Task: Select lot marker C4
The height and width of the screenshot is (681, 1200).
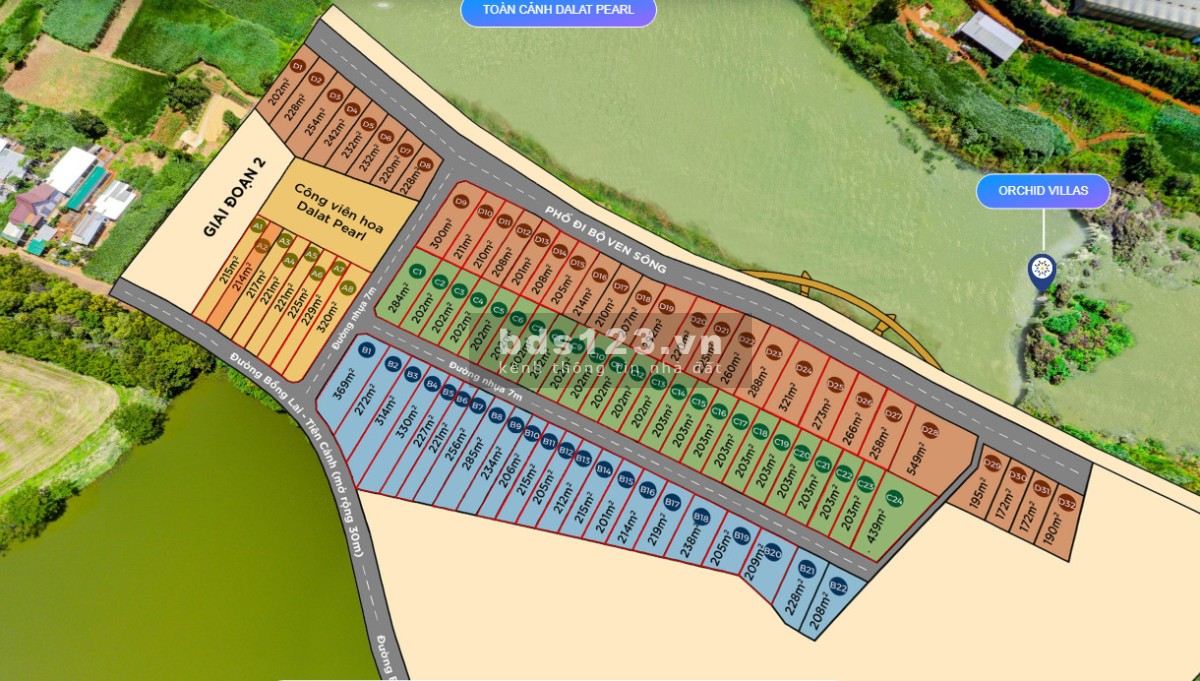Action: pyautogui.click(x=478, y=300)
